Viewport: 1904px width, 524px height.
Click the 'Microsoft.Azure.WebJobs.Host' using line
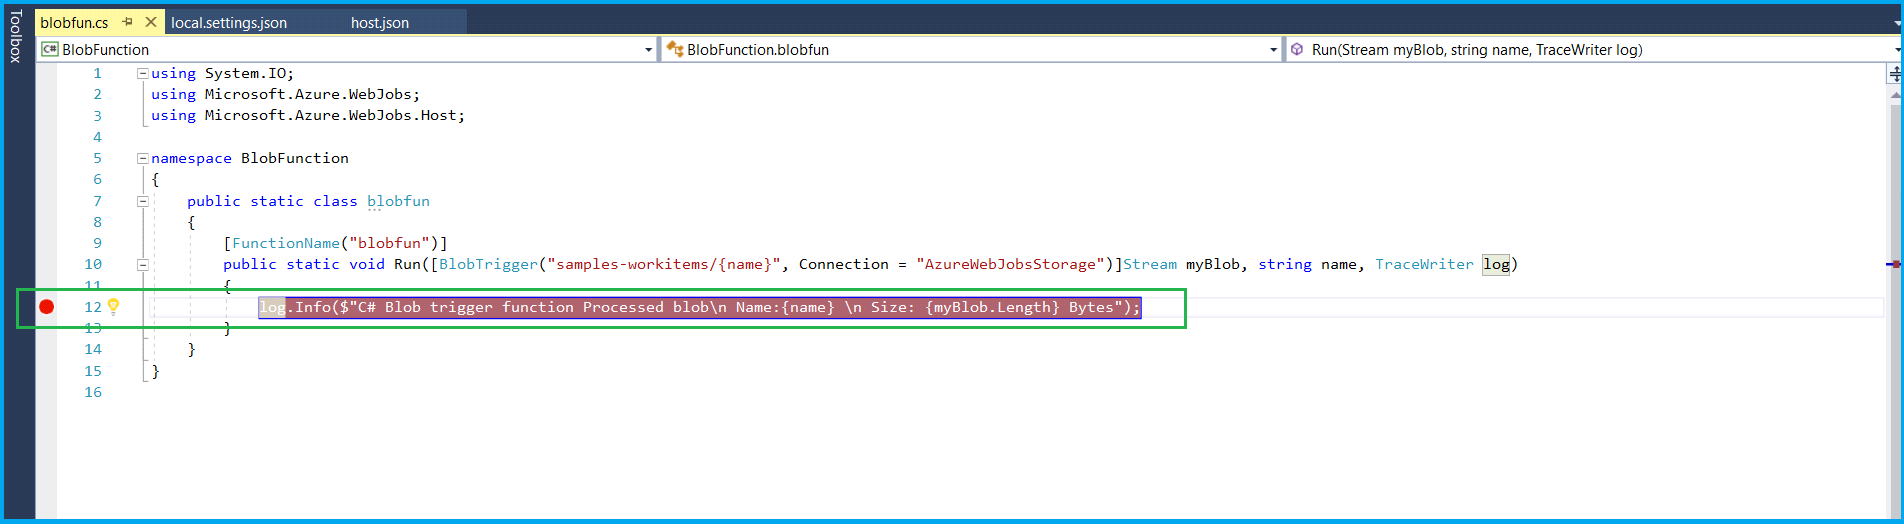[308, 115]
